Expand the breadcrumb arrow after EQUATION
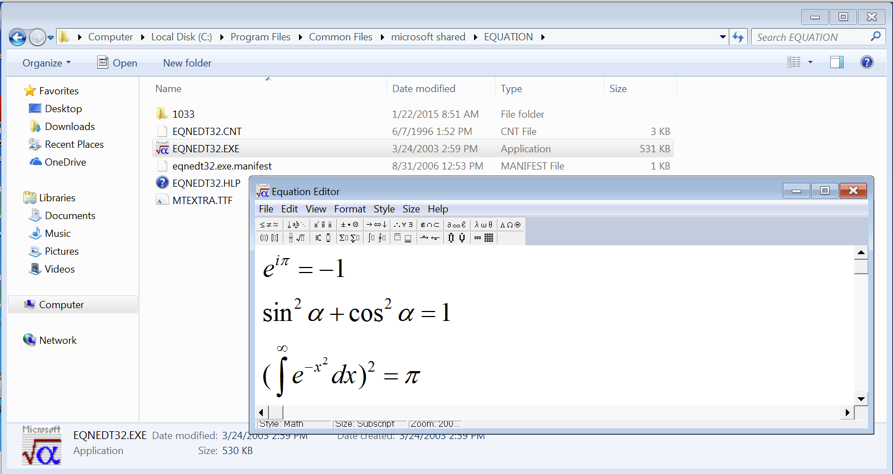Image resolution: width=893 pixels, height=474 pixels. tap(543, 37)
